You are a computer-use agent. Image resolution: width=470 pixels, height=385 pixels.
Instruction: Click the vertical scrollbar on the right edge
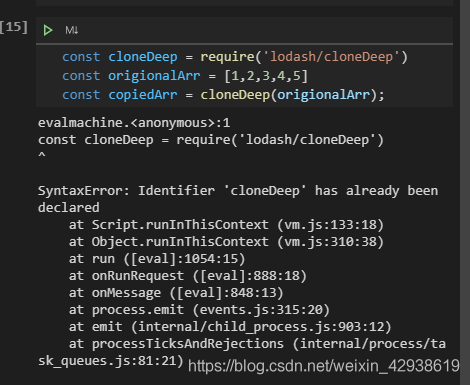point(465,192)
